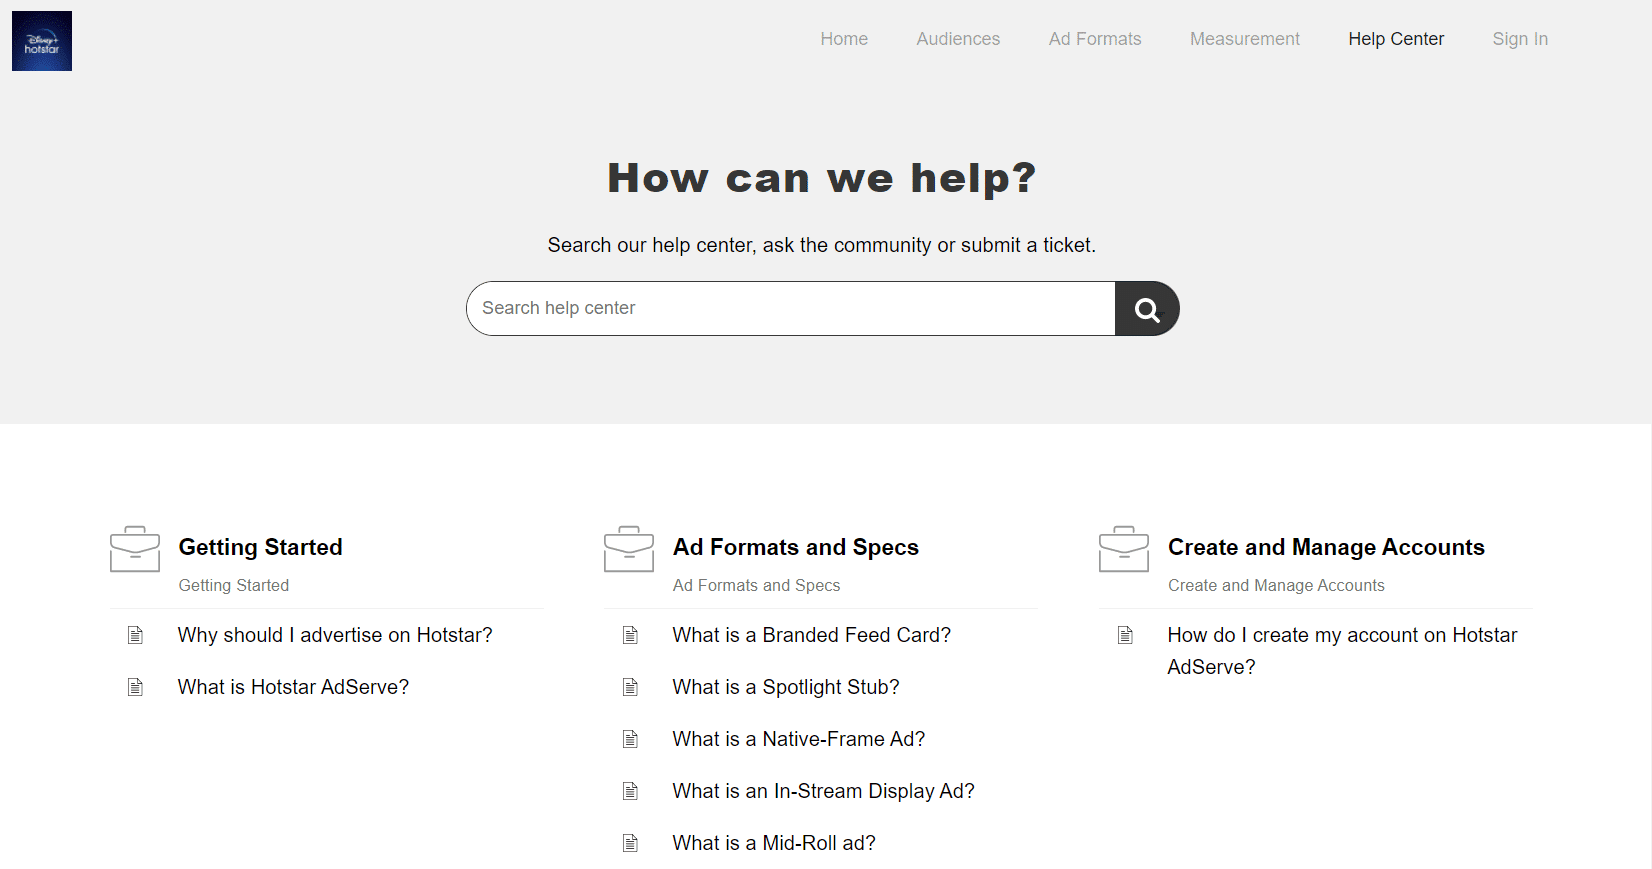Navigate to the Measurement page

tap(1244, 39)
